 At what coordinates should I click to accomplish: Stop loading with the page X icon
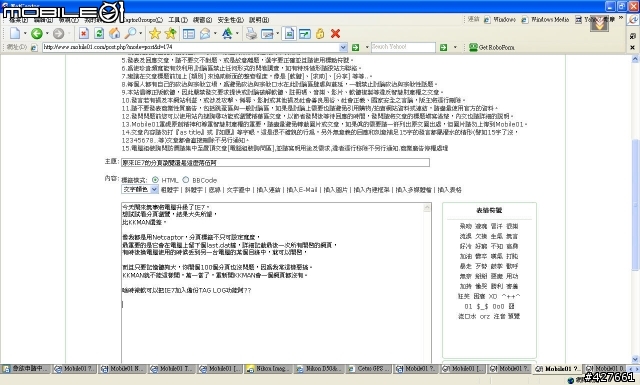pos(84,33)
